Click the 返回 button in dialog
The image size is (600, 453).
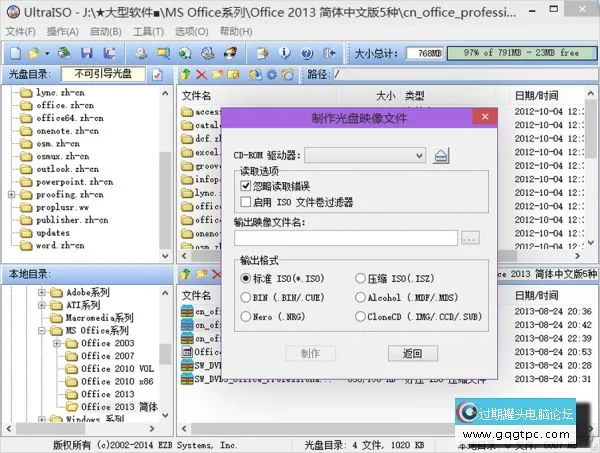click(x=413, y=353)
